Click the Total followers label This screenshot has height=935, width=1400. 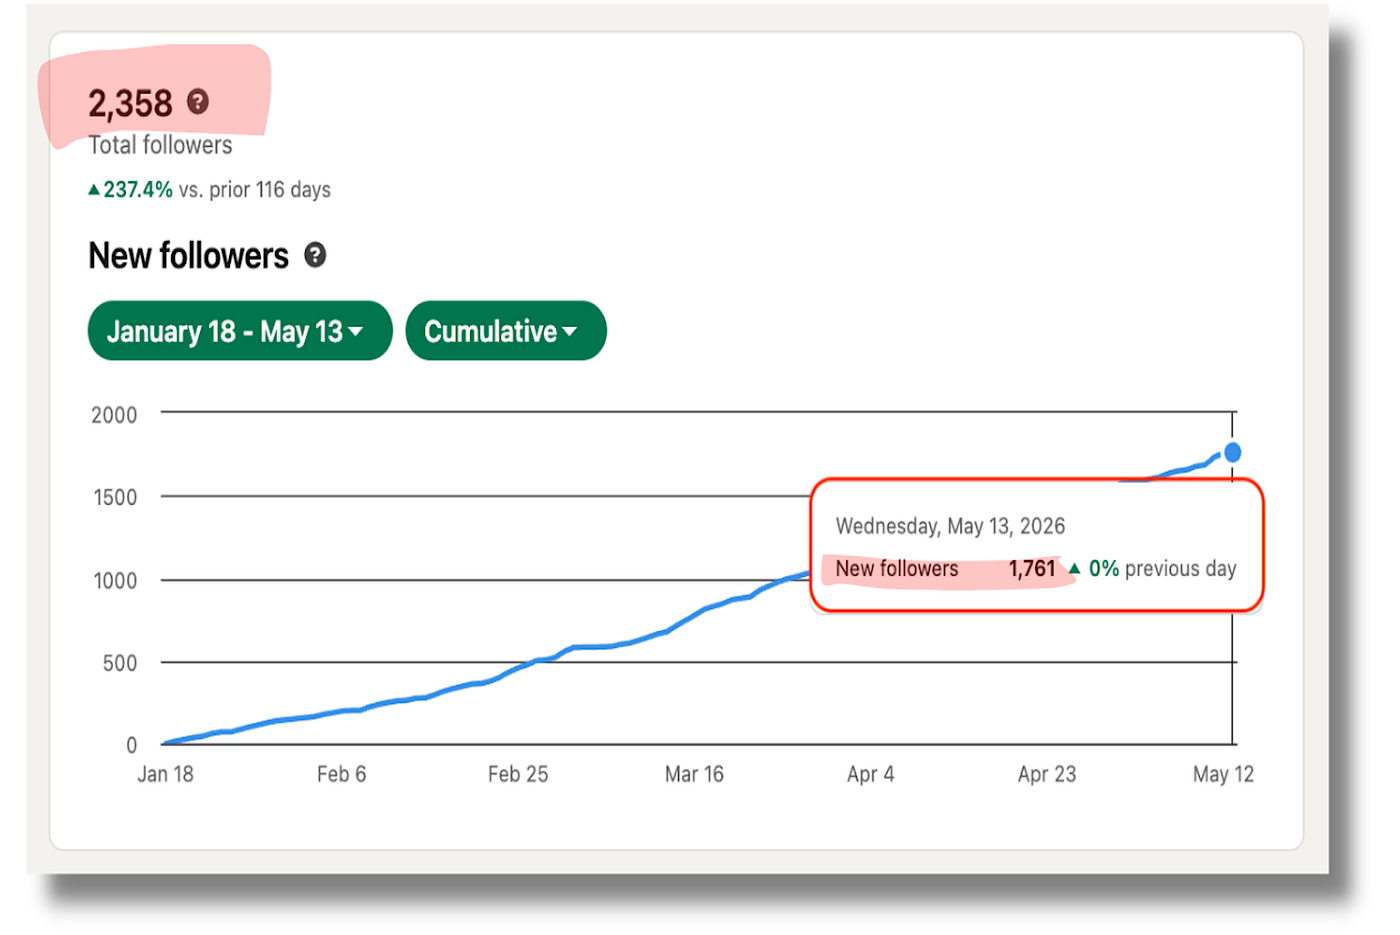(160, 146)
